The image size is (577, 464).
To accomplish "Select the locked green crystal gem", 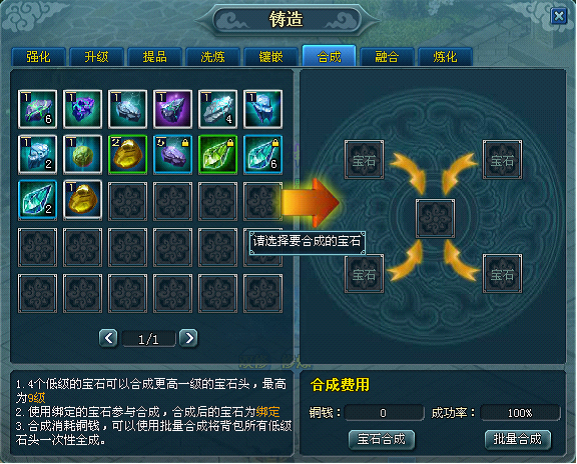I will click(217, 155).
